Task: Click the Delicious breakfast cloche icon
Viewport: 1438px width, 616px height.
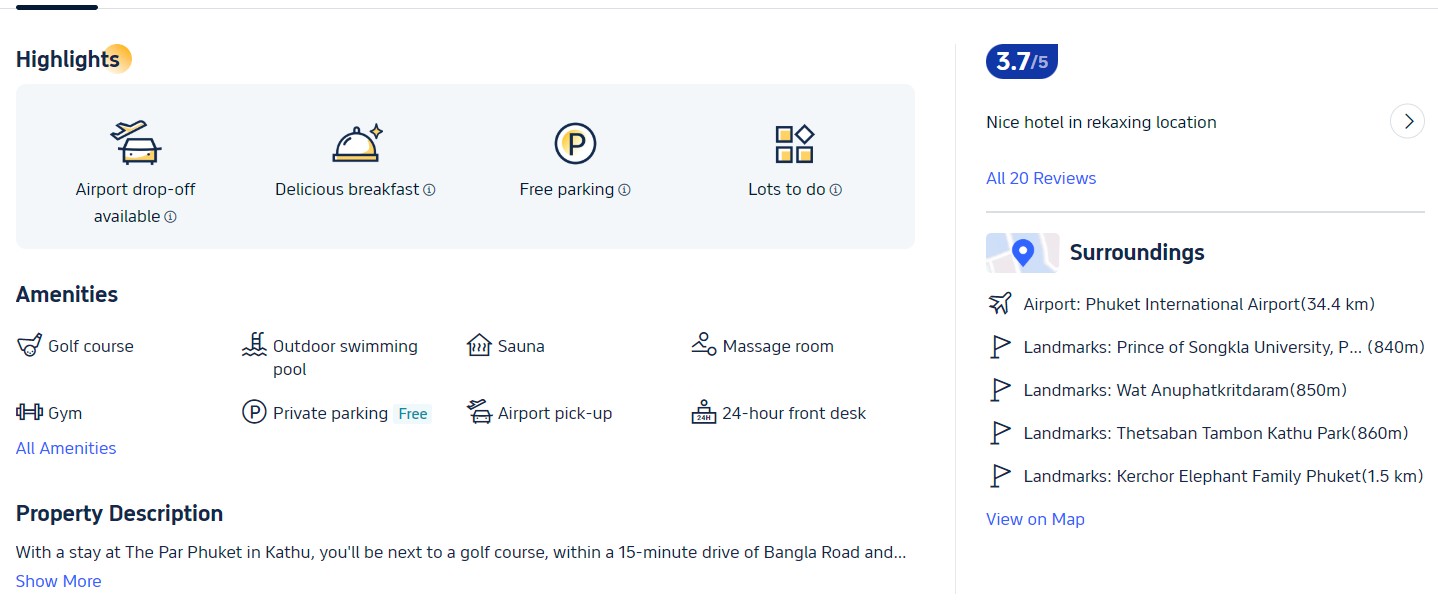Action: [356, 143]
